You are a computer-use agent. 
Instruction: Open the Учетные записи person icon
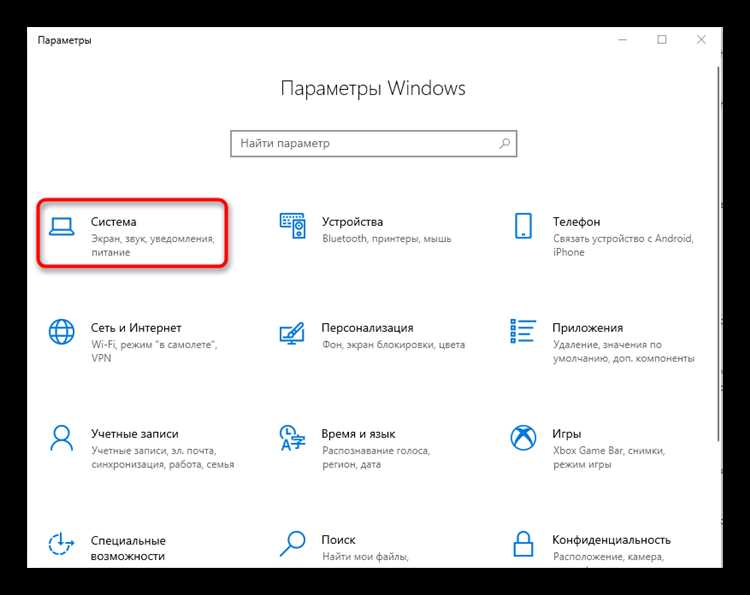click(x=62, y=438)
